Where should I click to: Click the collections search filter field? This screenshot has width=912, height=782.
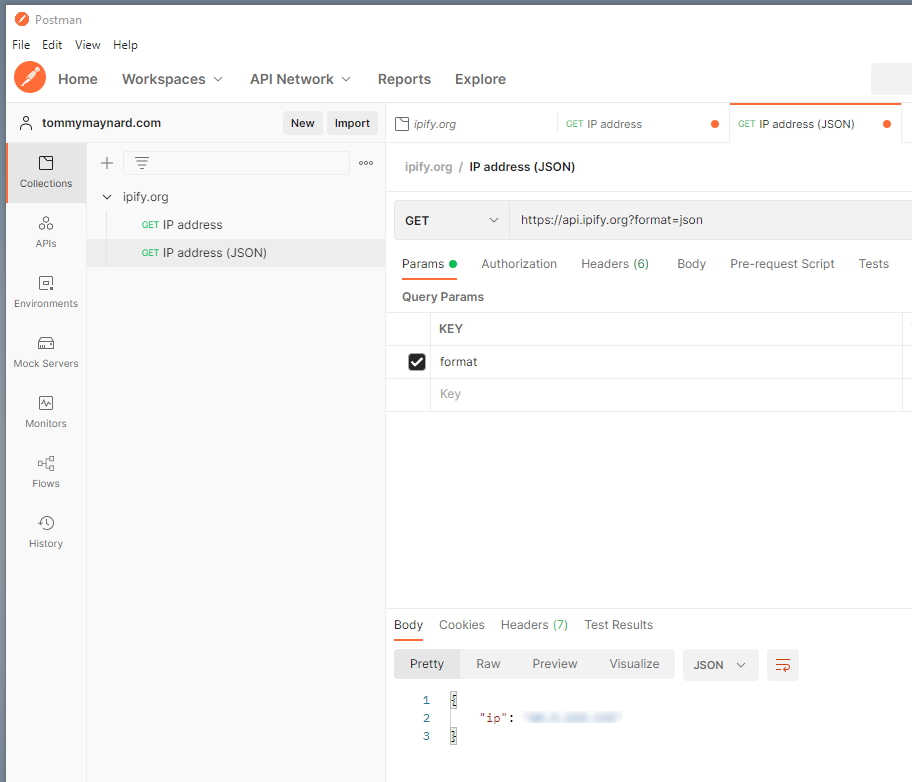[237, 163]
